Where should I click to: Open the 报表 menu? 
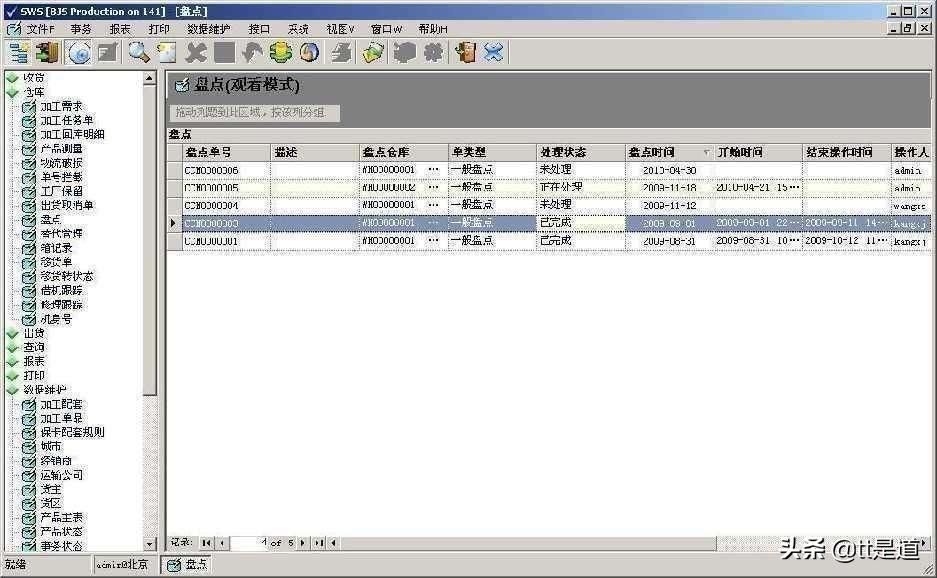(120, 29)
